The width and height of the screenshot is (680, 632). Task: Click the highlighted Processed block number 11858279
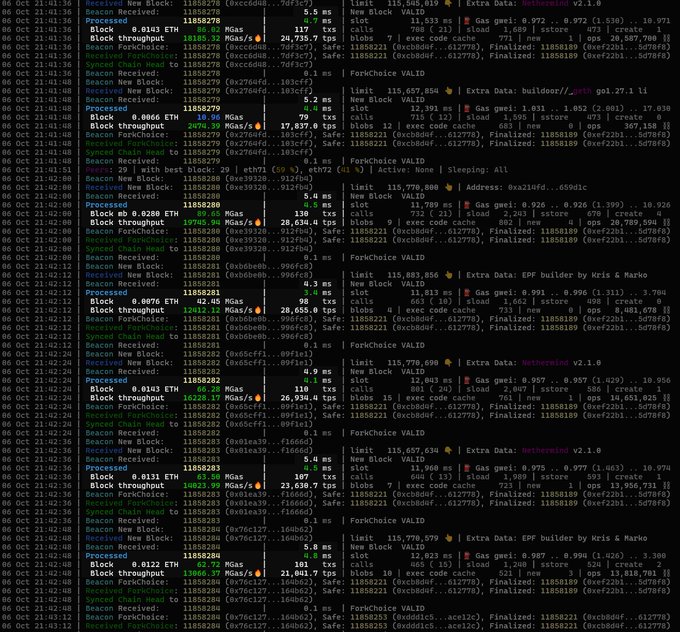click(201, 108)
